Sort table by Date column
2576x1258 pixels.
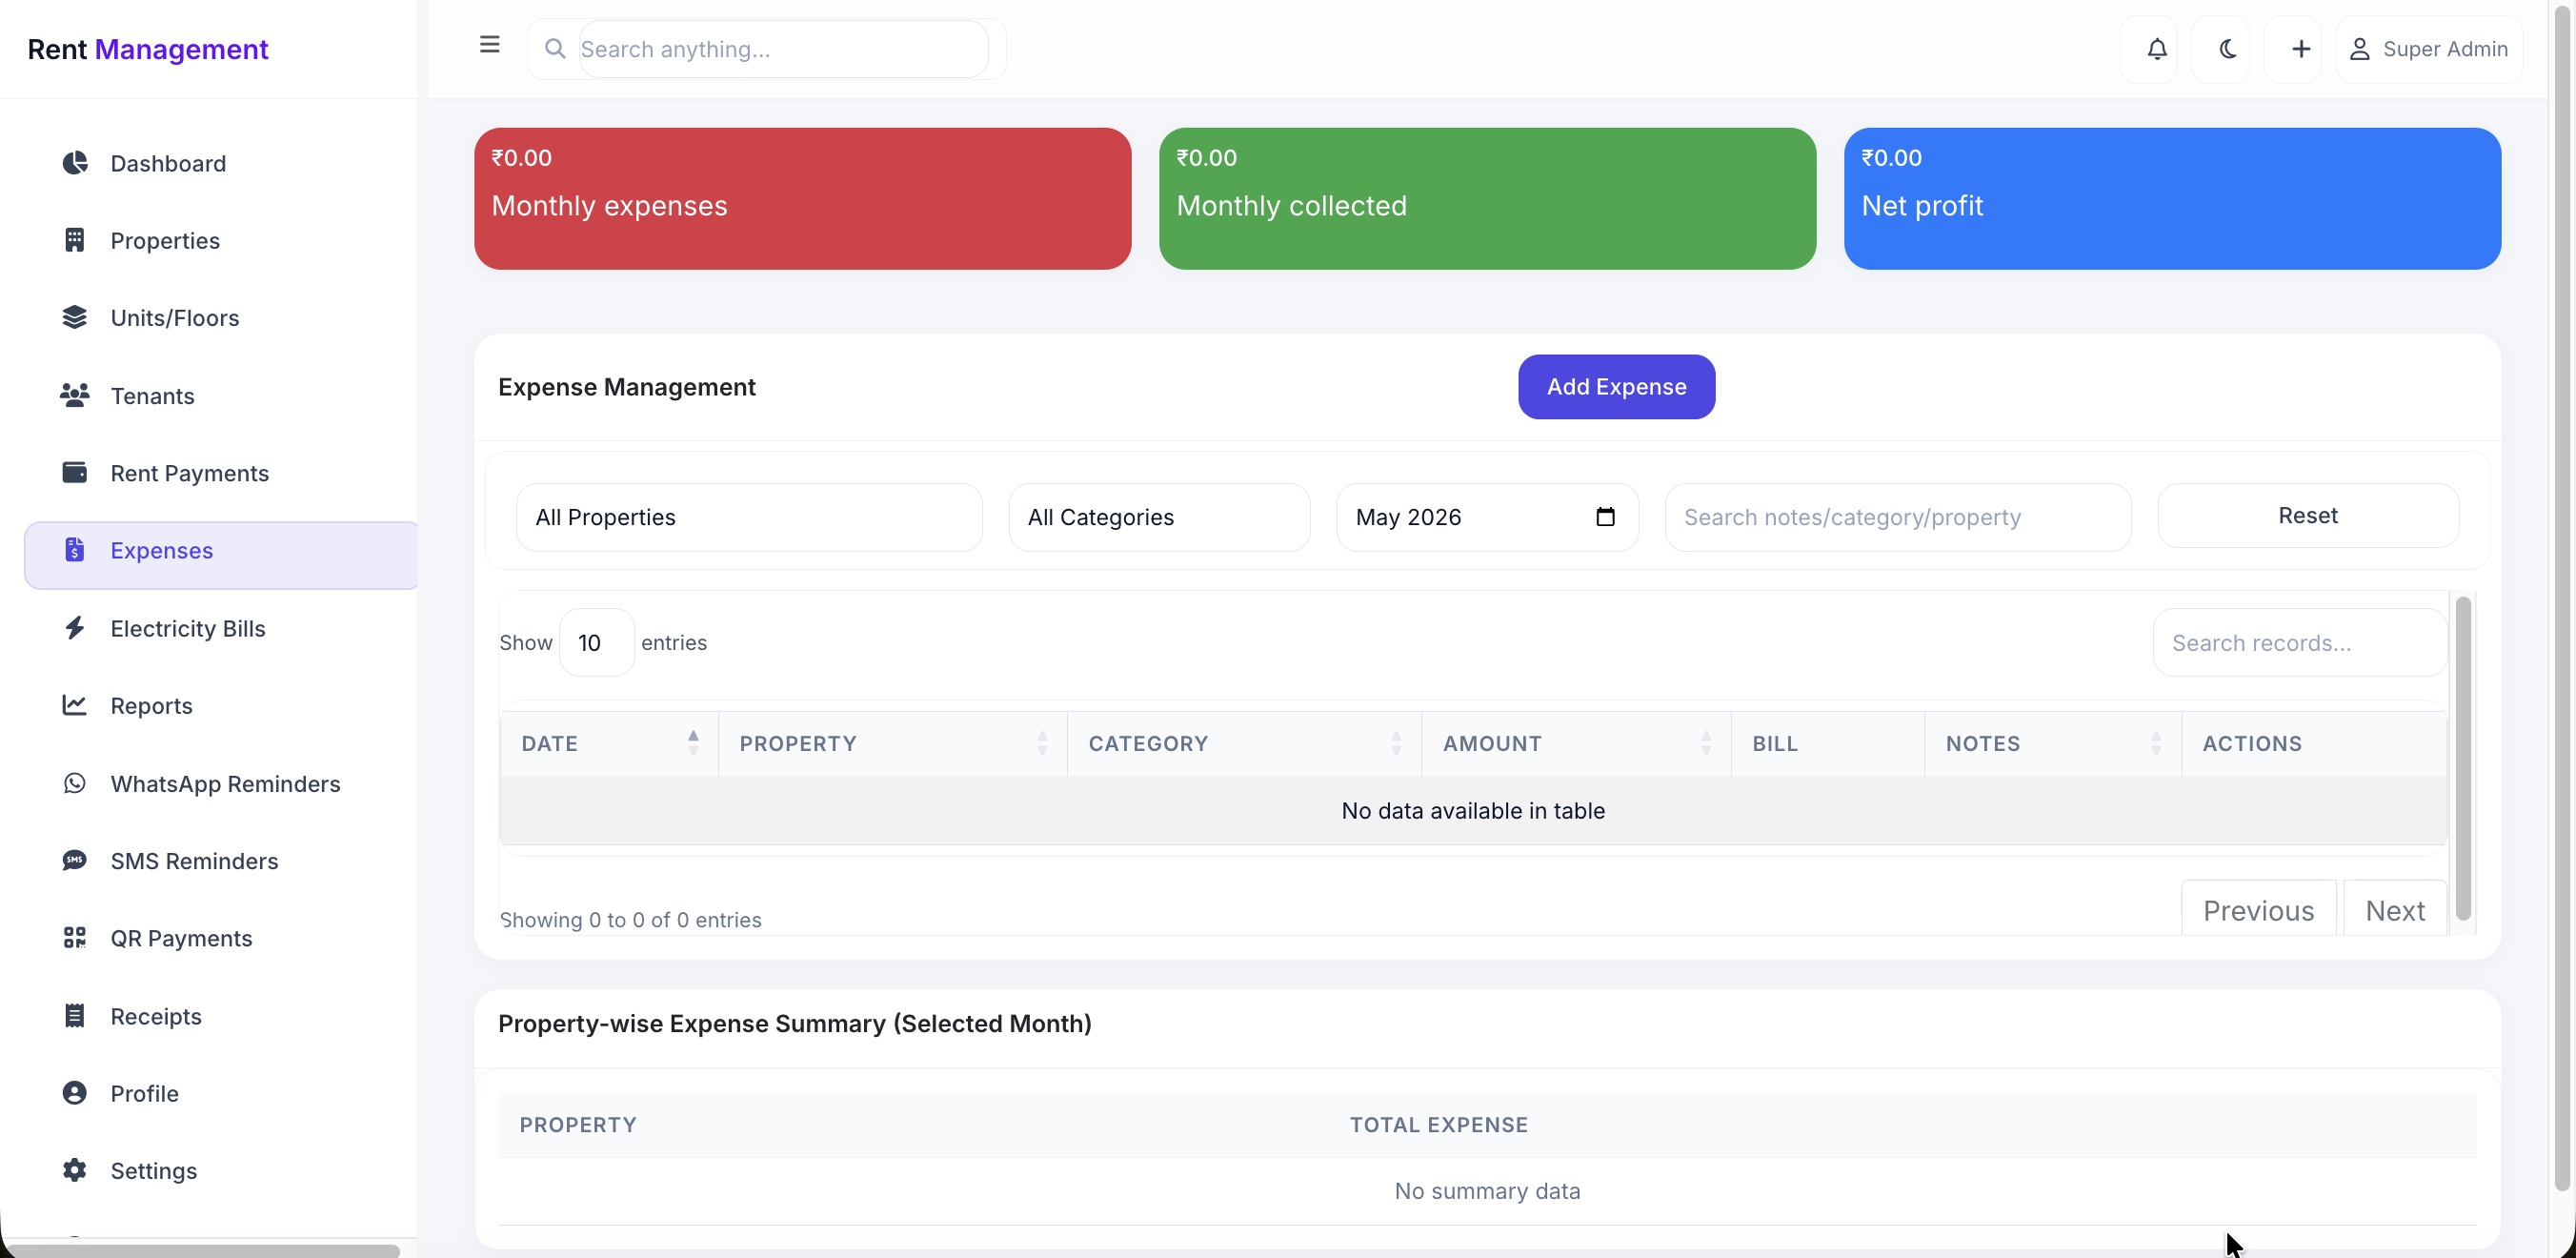coord(609,743)
